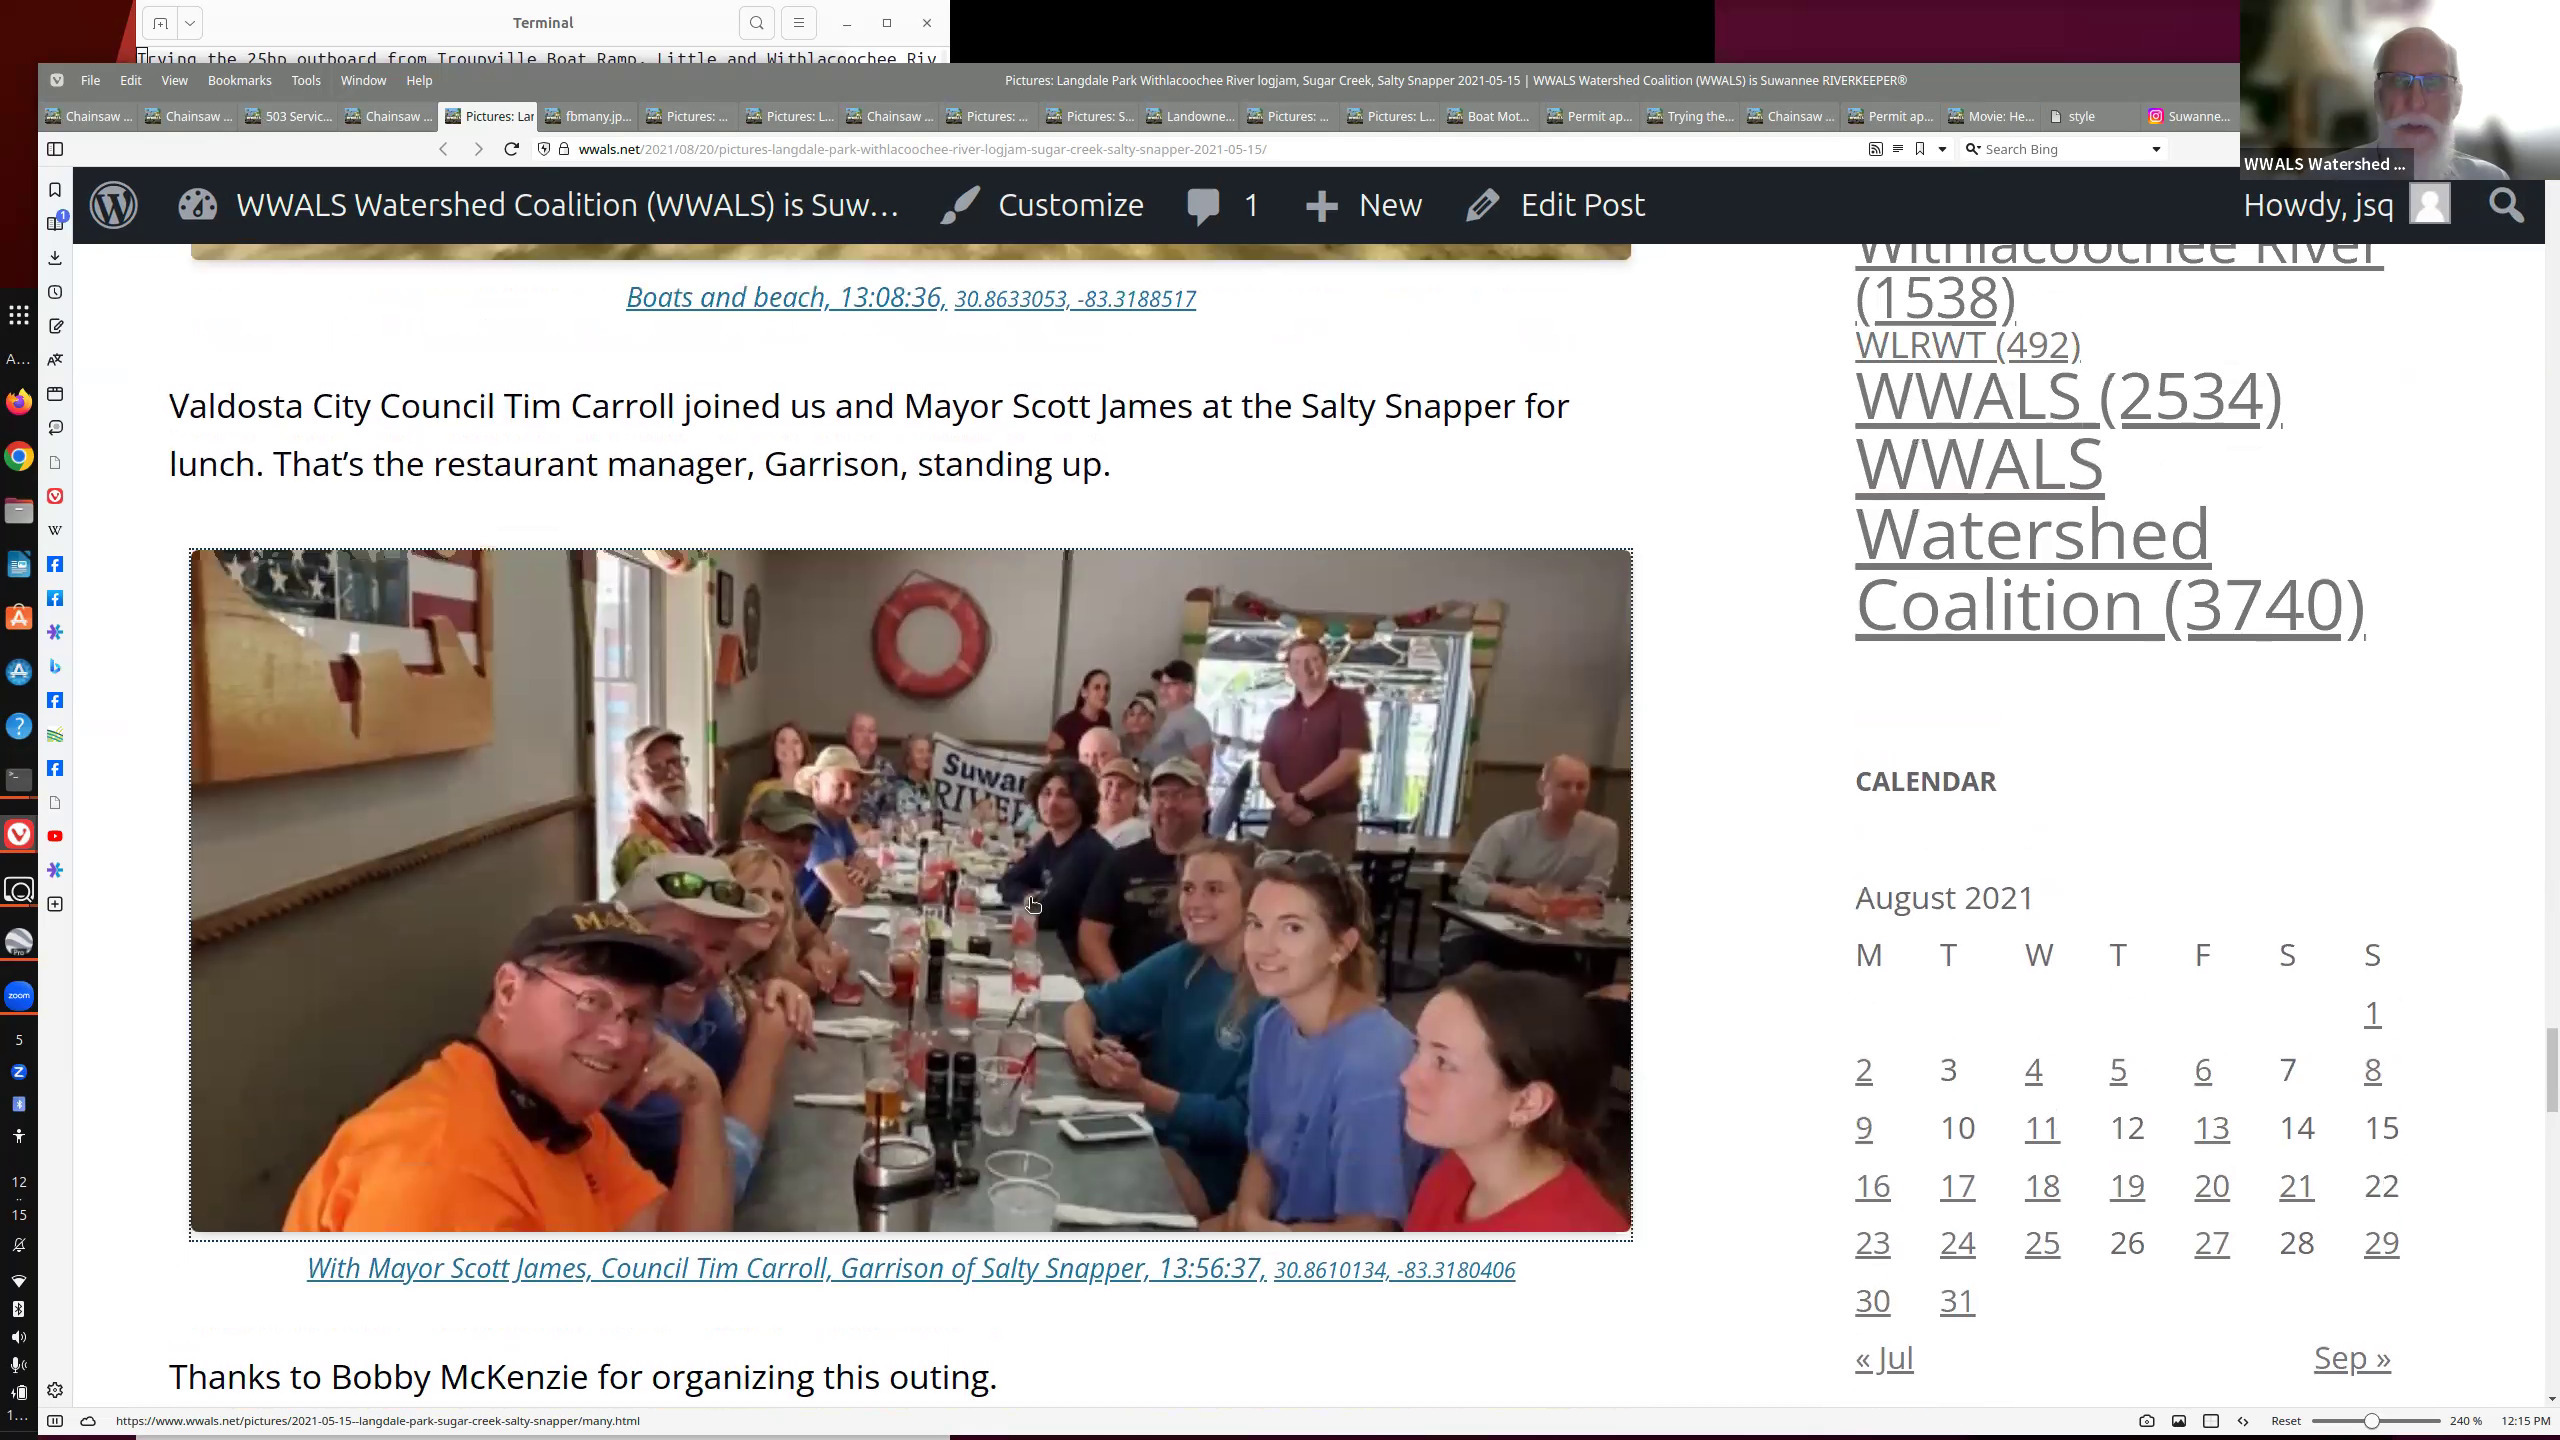Open the Translate panel in sidebar
This screenshot has height=1440, width=2560.
(x=55, y=360)
